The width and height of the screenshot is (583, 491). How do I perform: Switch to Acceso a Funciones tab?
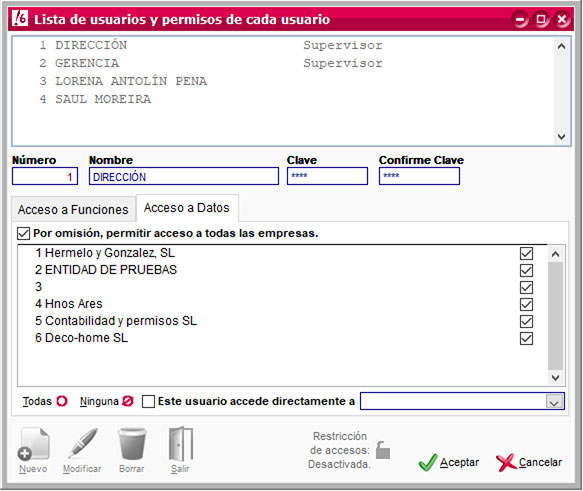point(73,210)
